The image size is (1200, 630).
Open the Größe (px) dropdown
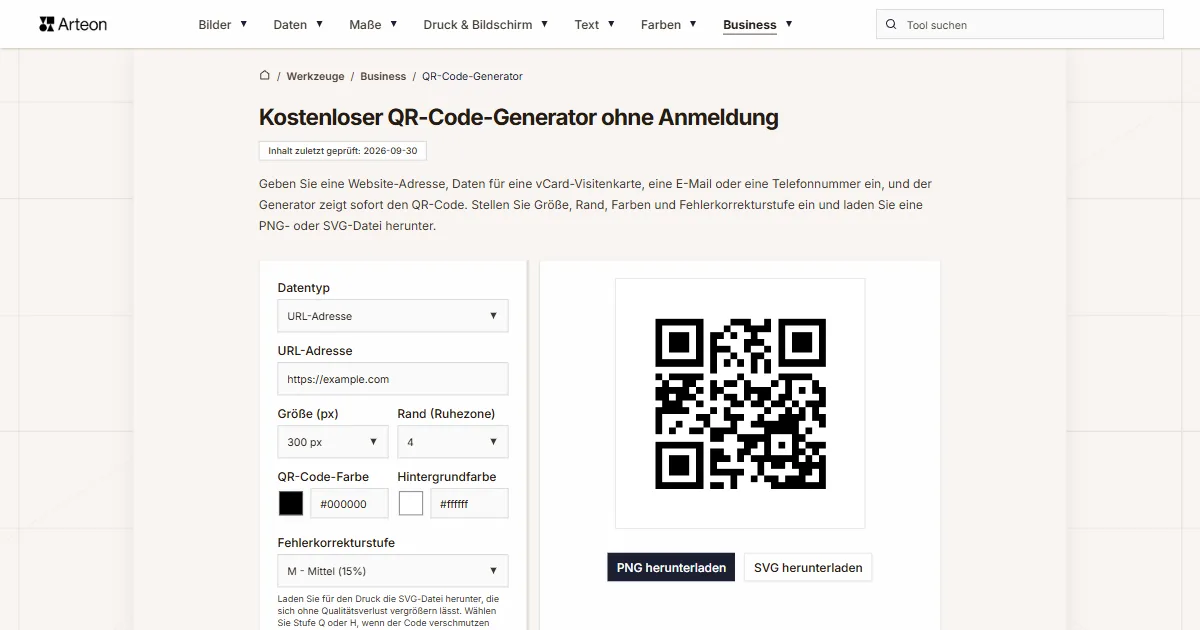[x=333, y=442]
